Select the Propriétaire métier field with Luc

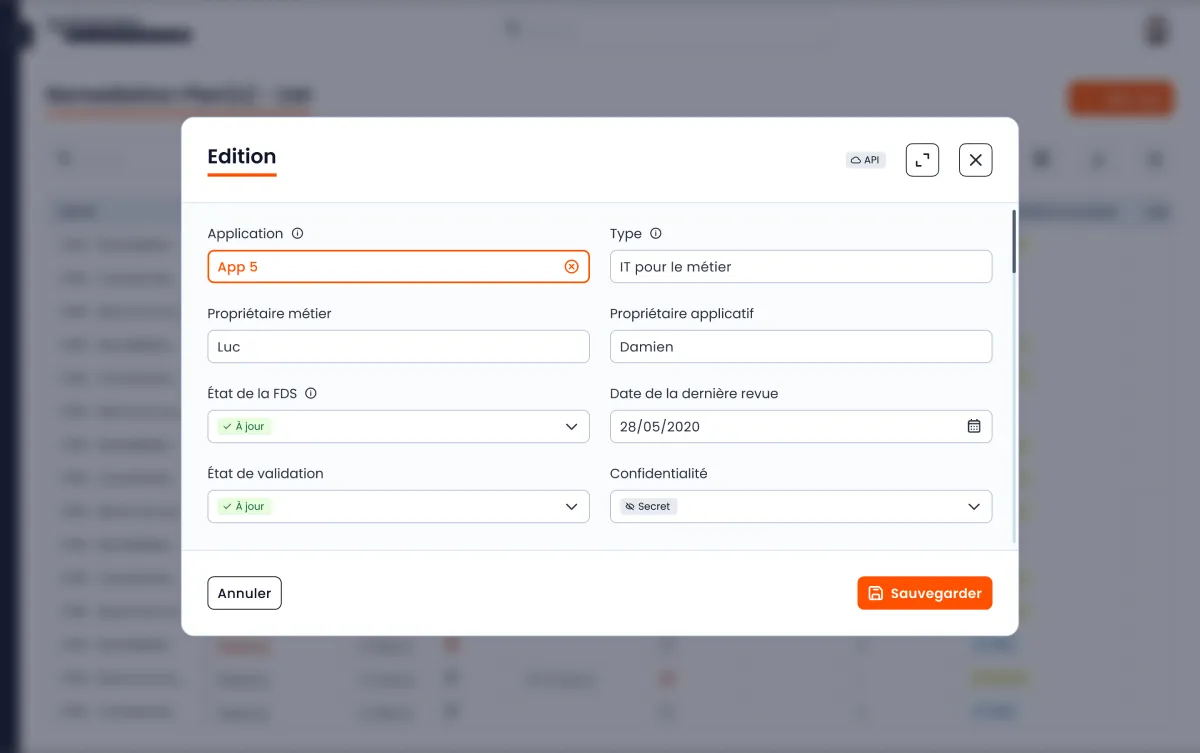pyautogui.click(x=398, y=347)
